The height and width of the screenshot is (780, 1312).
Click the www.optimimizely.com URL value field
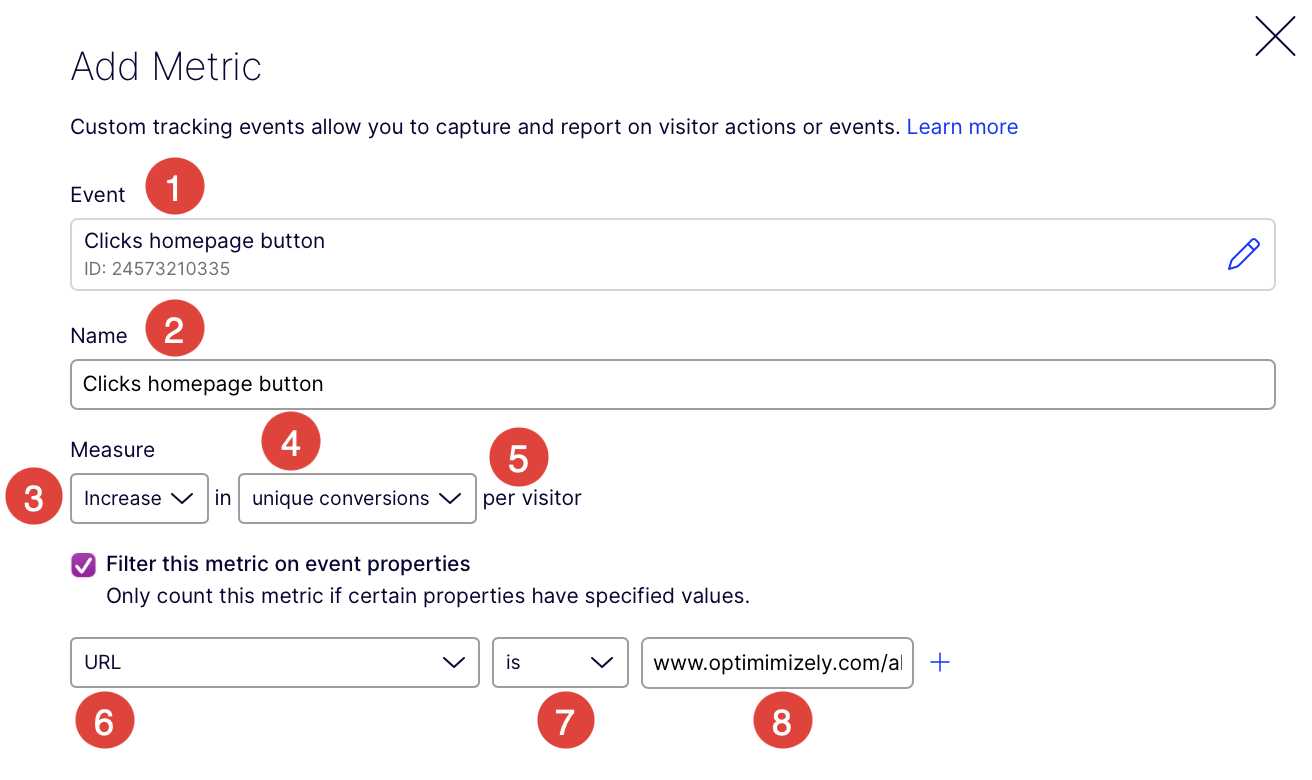click(777, 662)
